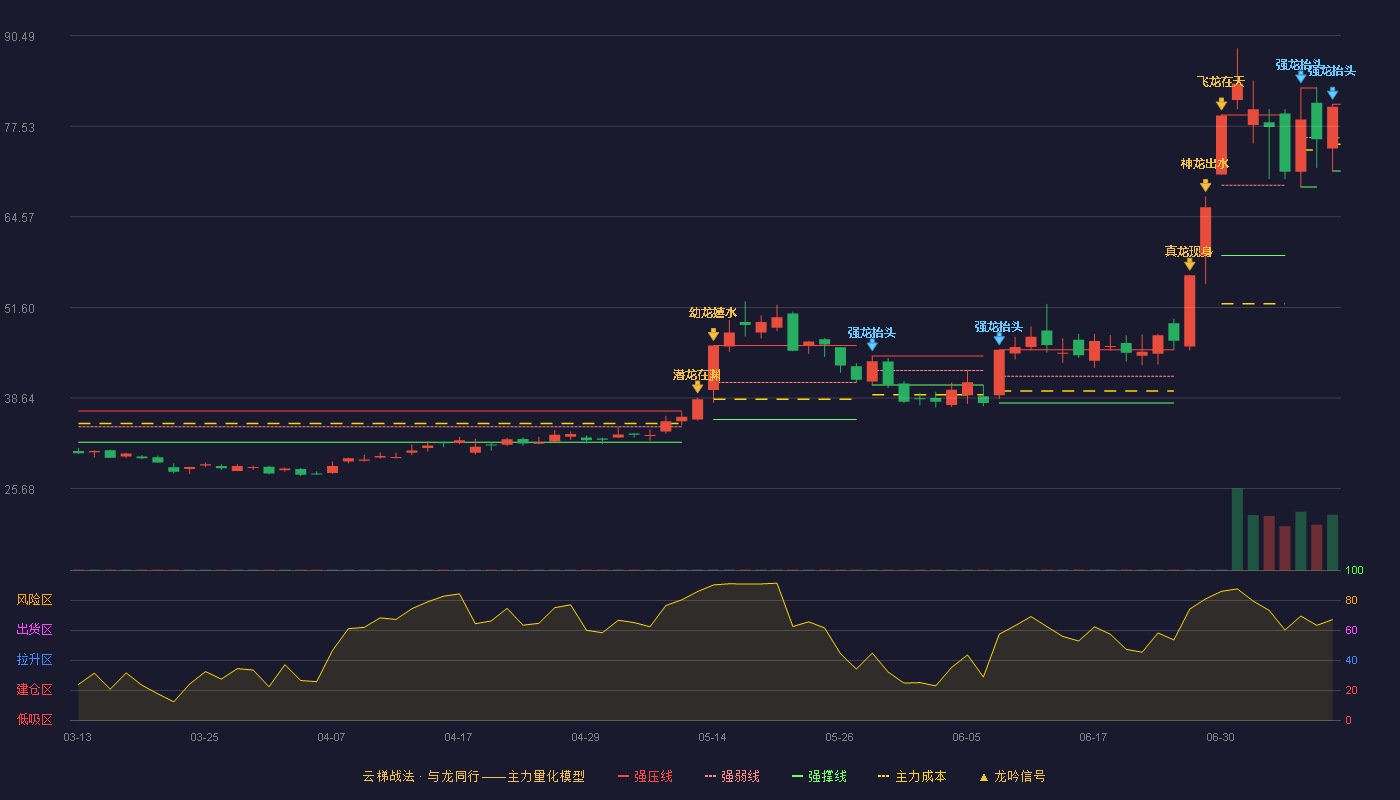Click the tall candlestick below 飞龙在天 marker
This screenshot has width=1400, height=800.
coord(1221,145)
